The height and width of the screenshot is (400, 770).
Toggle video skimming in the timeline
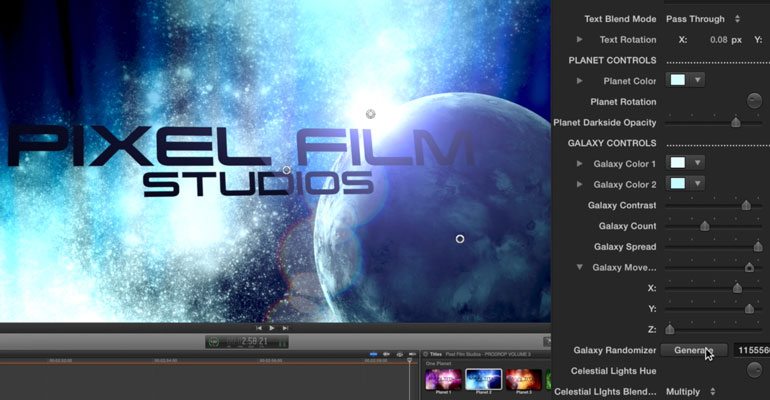click(373, 354)
